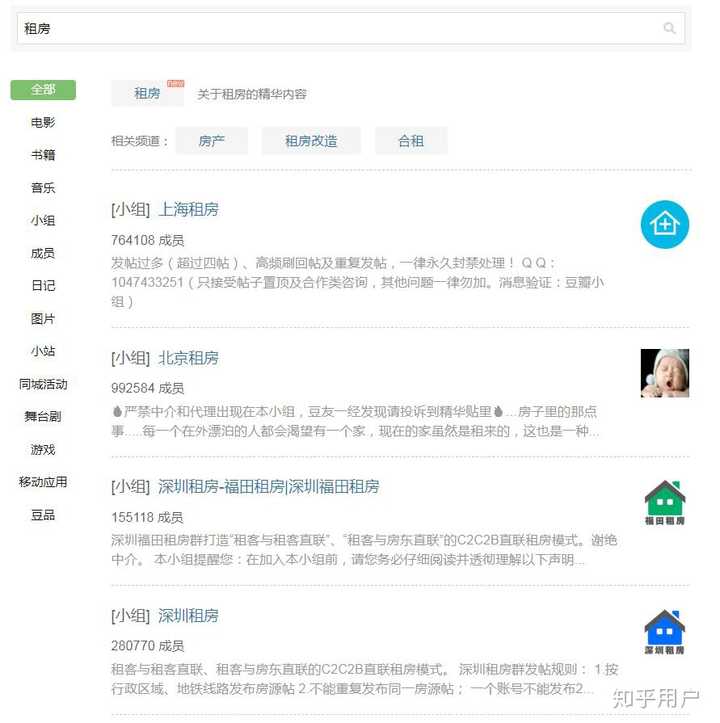Select the 舞台剧 category
This screenshot has width=720, height=723.
[43, 417]
